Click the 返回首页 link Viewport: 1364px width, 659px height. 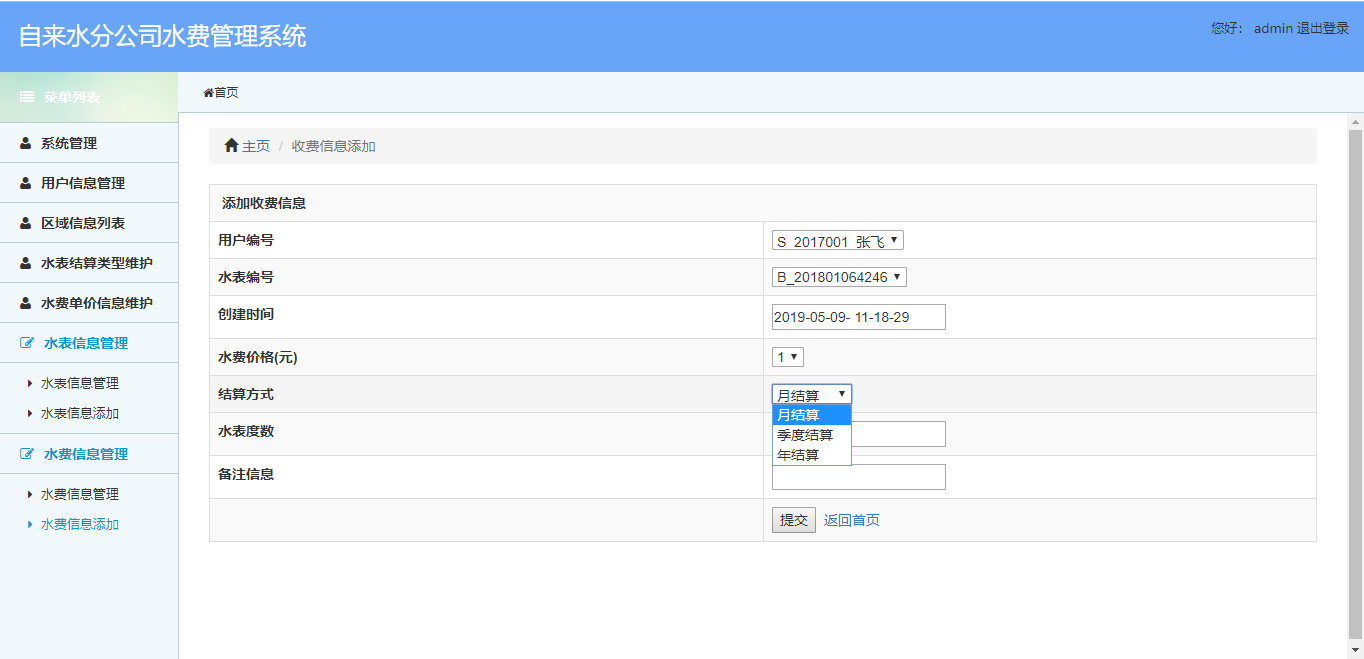[850, 519]
